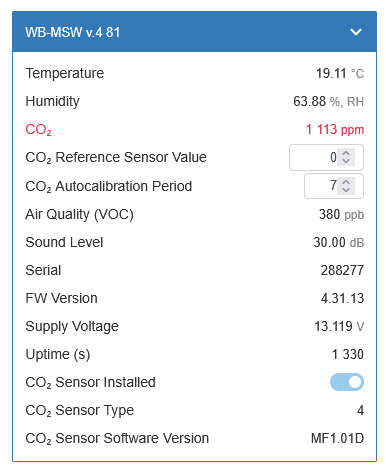Click the Humidity 63.88 value
This screenshot has height=475, width=386.
309,101
